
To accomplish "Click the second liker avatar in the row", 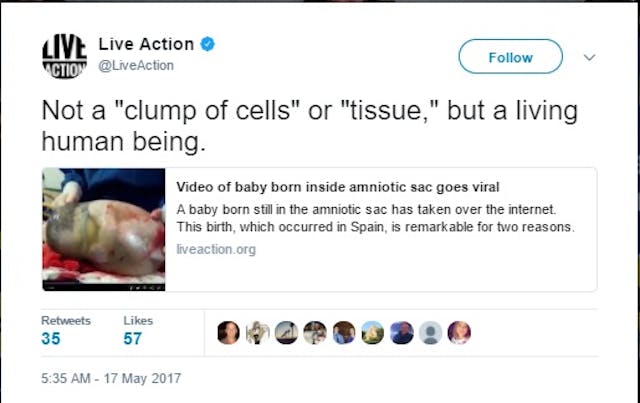I will 257,332.
